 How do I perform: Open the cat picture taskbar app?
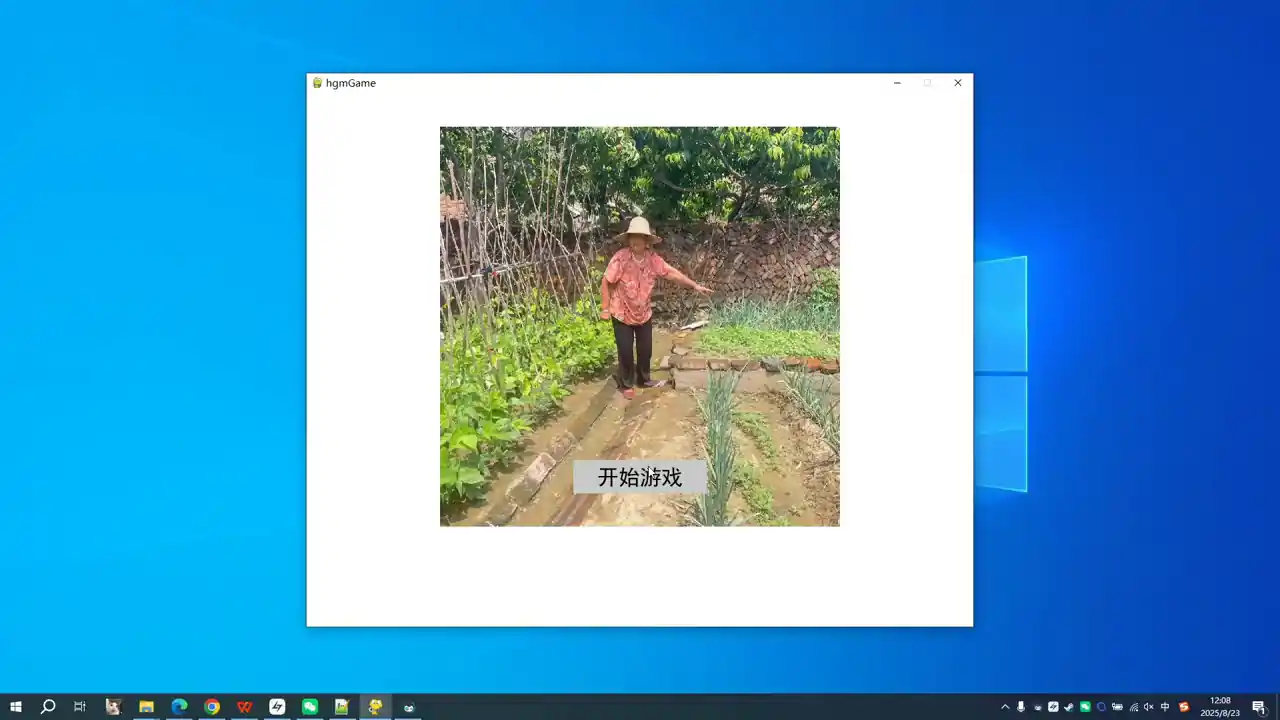tap(113, 707)
